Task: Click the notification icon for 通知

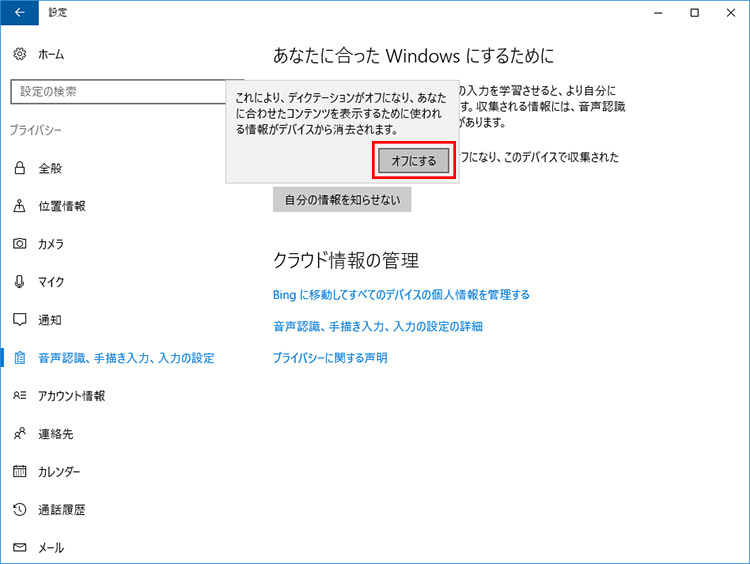Action: [19, 320]
